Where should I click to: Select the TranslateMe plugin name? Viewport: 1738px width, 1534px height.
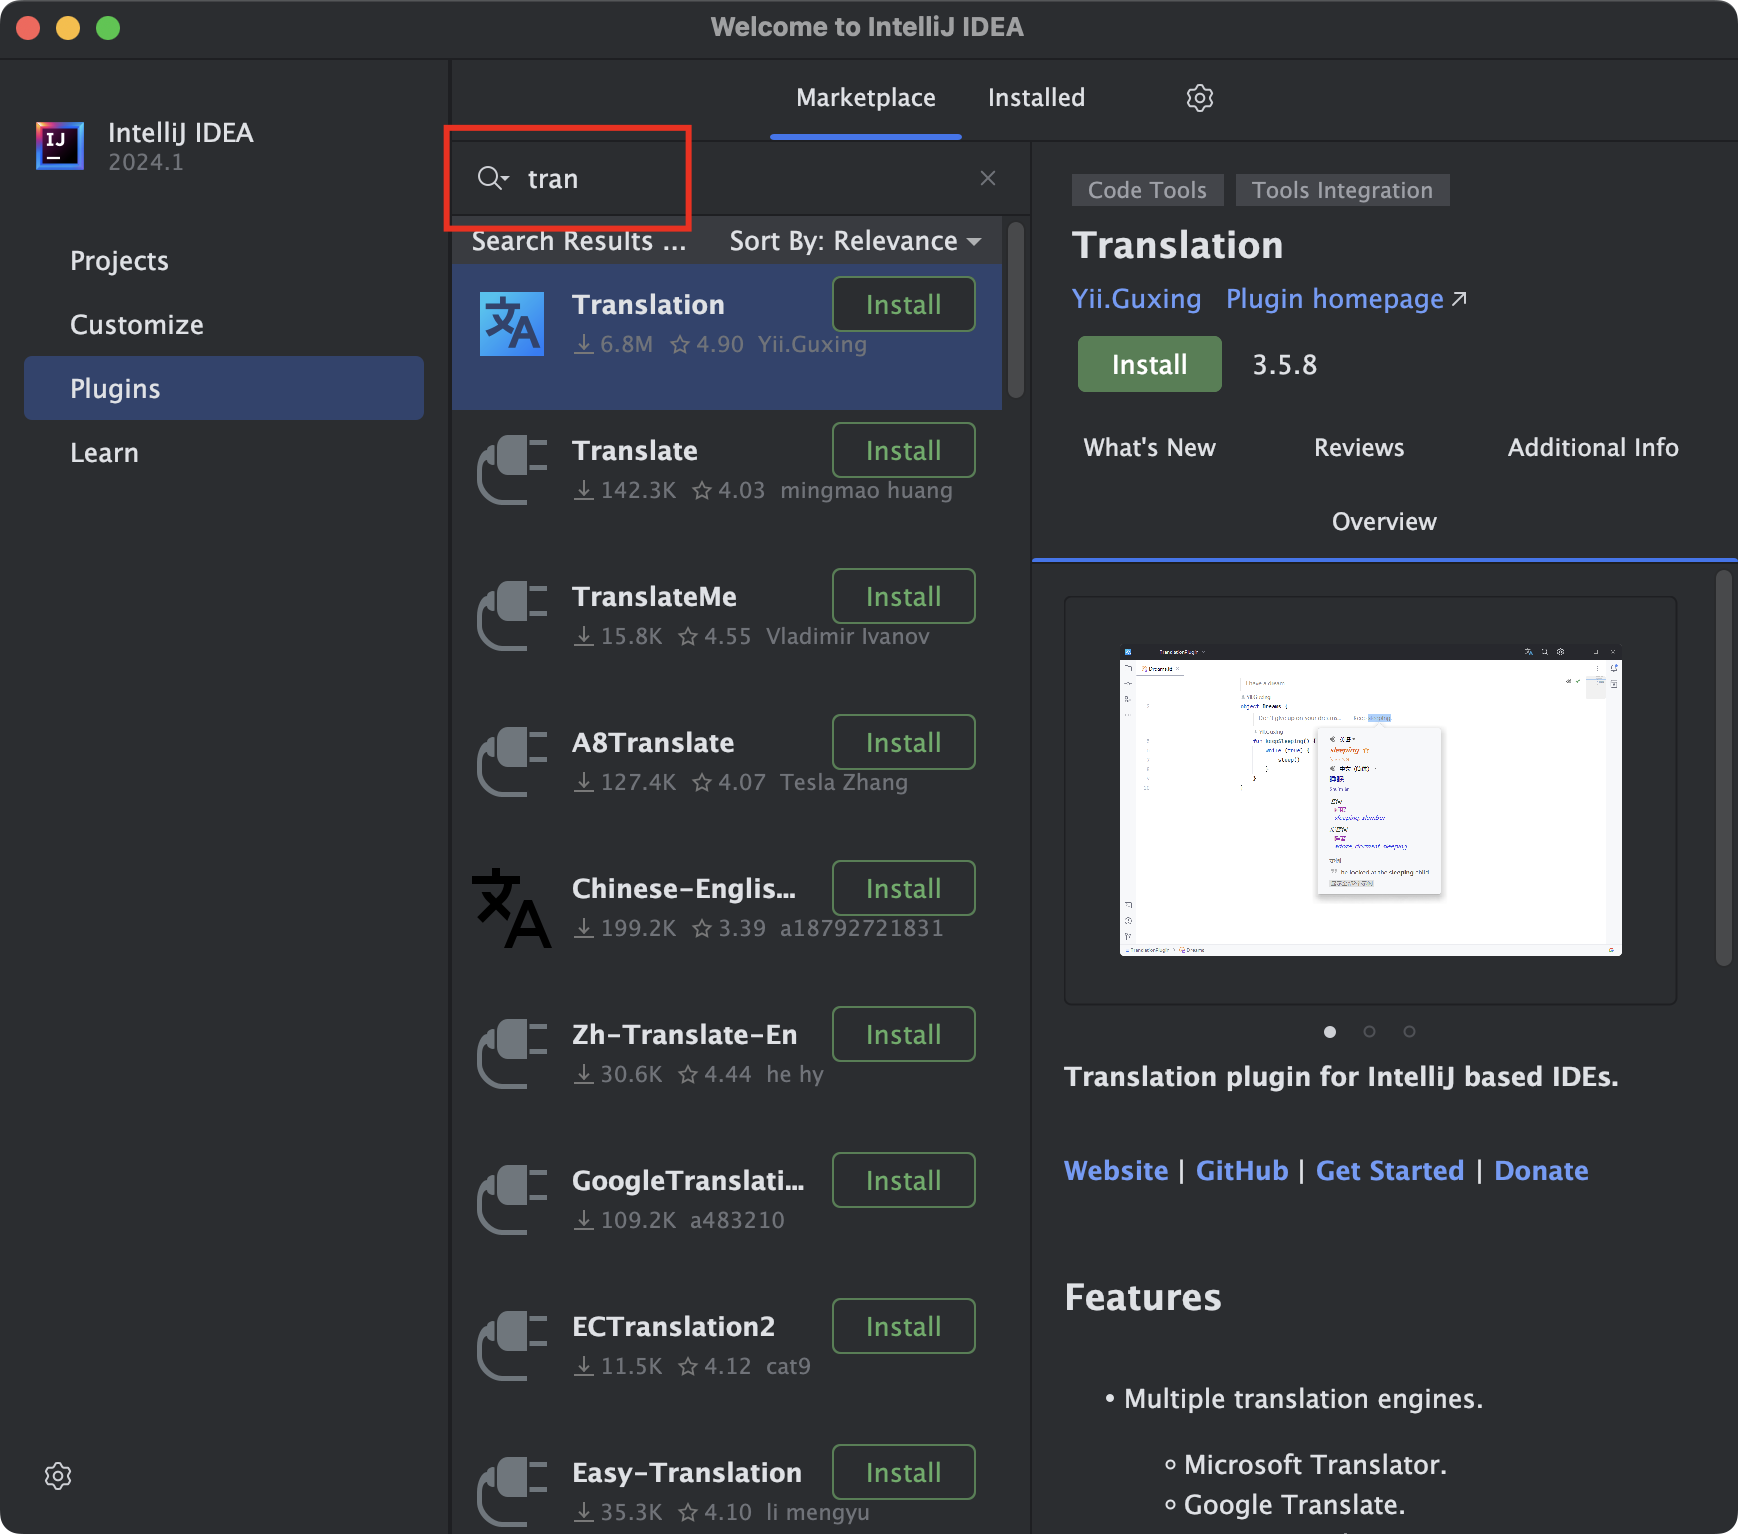pyautogui.click(x=654, y=597)
